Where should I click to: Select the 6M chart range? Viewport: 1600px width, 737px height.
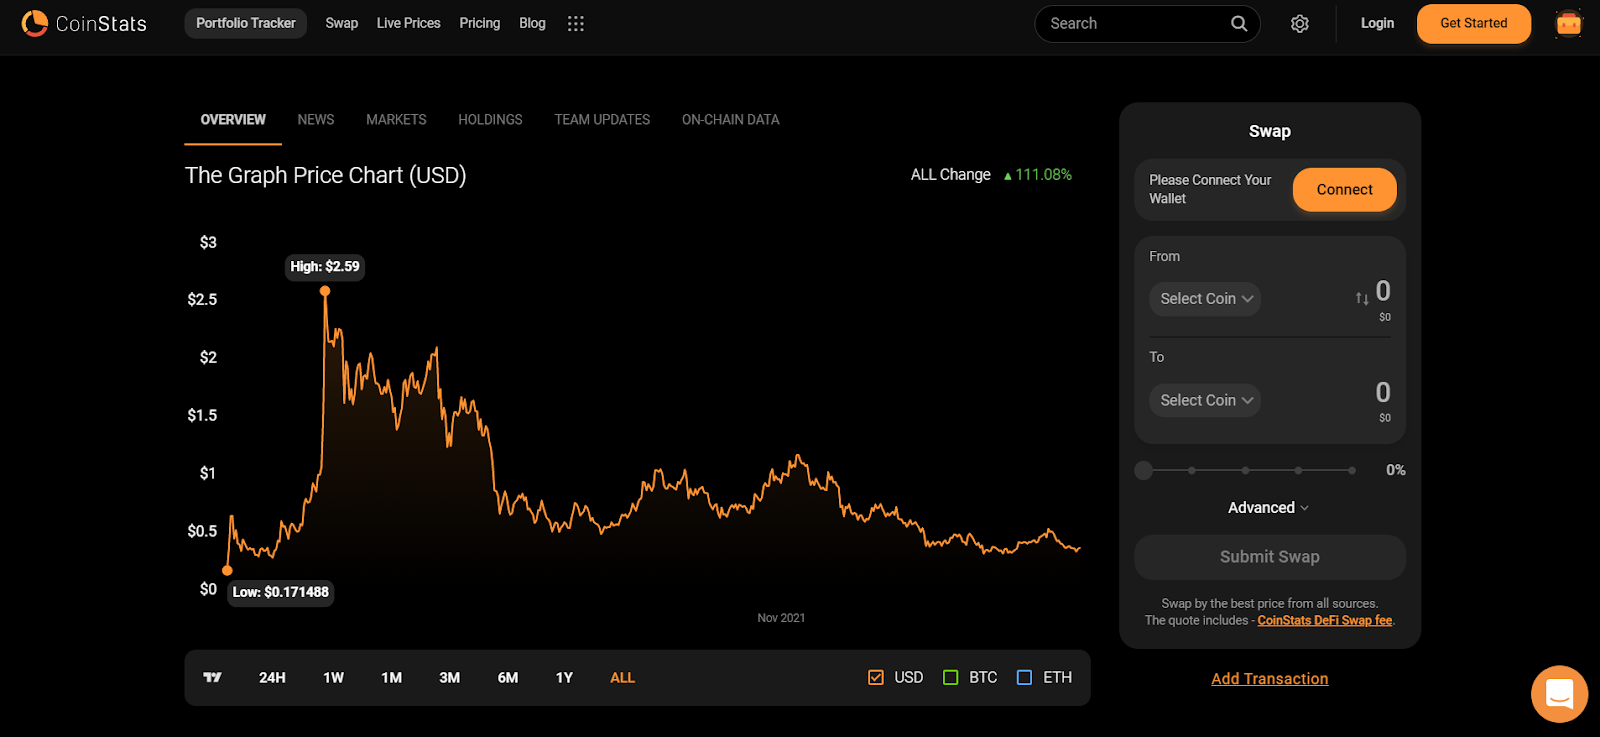[508, 678]
